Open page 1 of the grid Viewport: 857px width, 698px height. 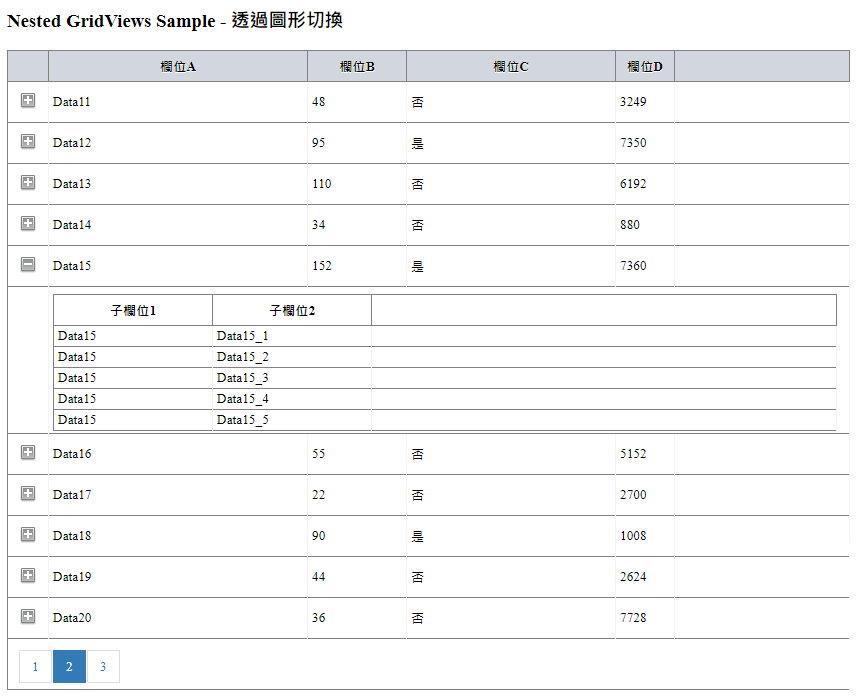pyautogui.click(x=35, y=666)
